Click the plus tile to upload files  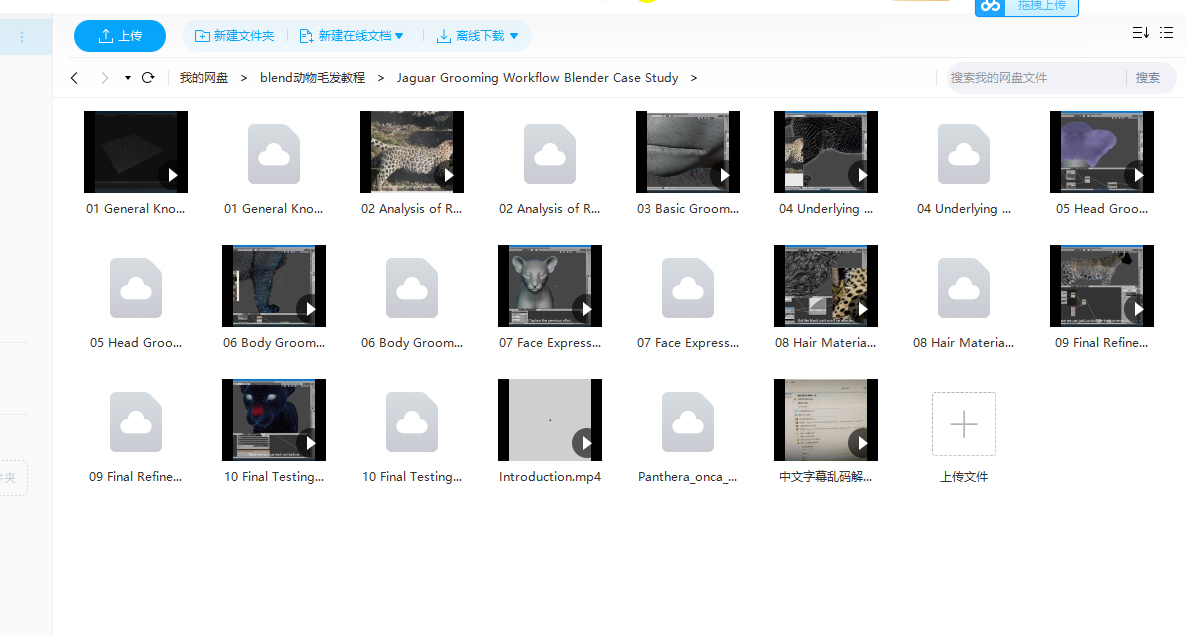[964, 423]
